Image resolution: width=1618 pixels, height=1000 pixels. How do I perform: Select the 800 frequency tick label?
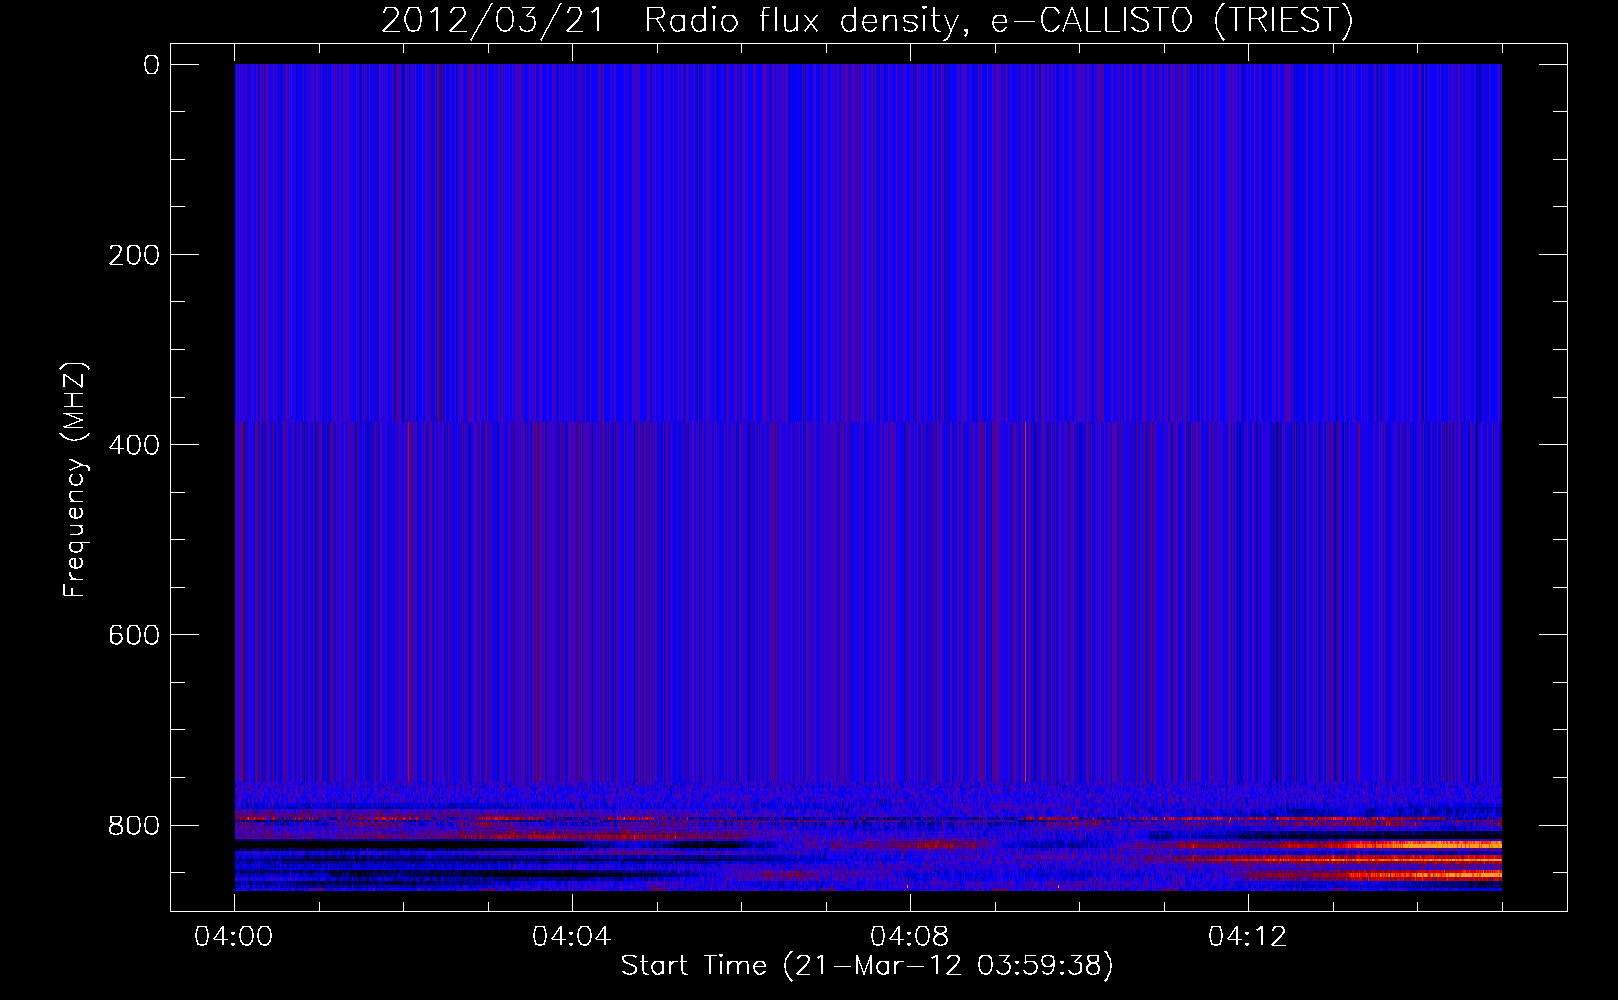tap(134, 826)
